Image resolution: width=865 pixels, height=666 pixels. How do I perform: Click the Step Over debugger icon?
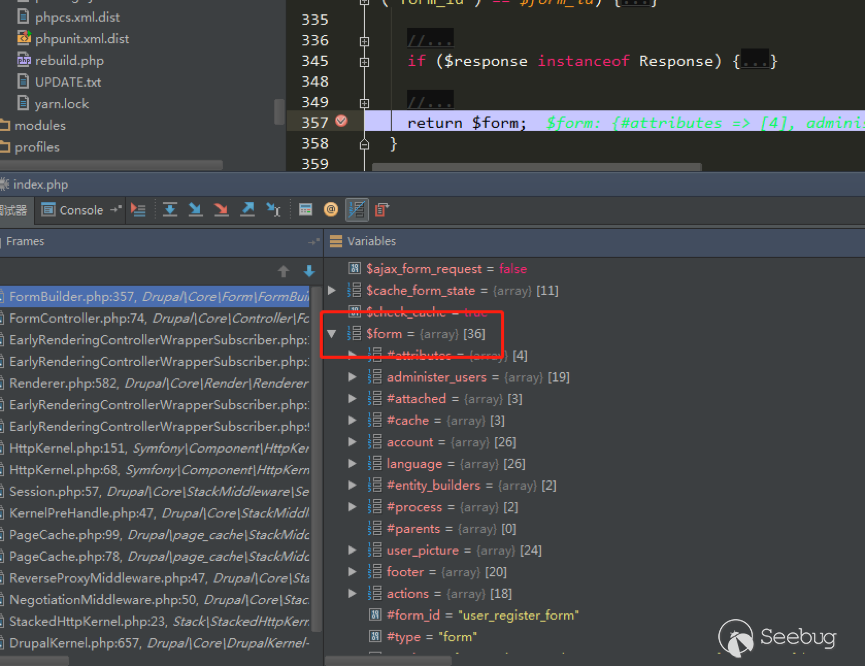pyautogui.click(x=170, y=210)
